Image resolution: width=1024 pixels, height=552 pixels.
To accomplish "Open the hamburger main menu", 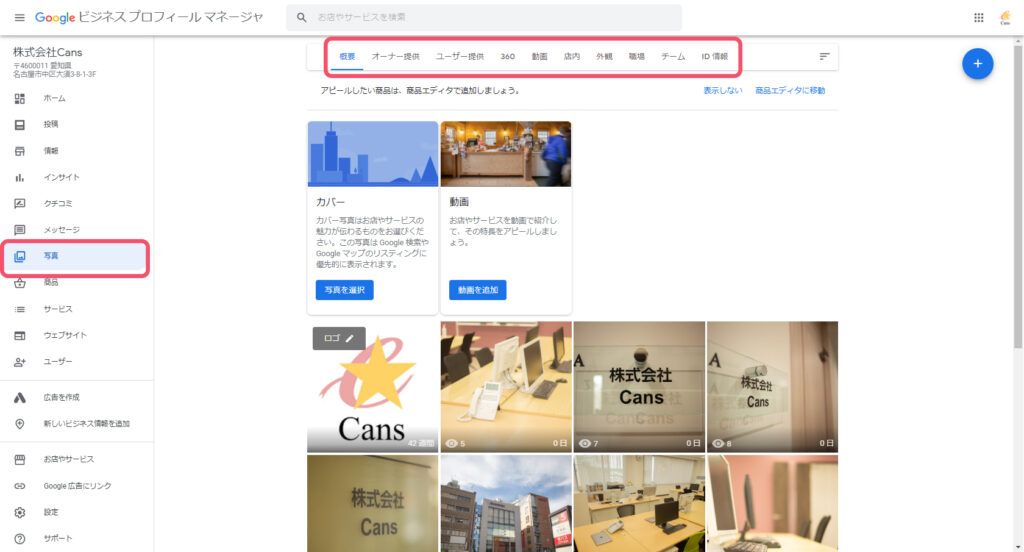I will click(19, 18).
